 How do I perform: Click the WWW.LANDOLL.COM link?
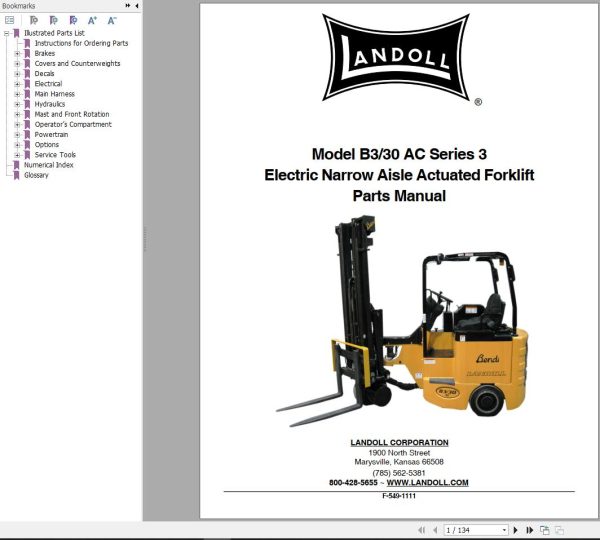(427, 483)
